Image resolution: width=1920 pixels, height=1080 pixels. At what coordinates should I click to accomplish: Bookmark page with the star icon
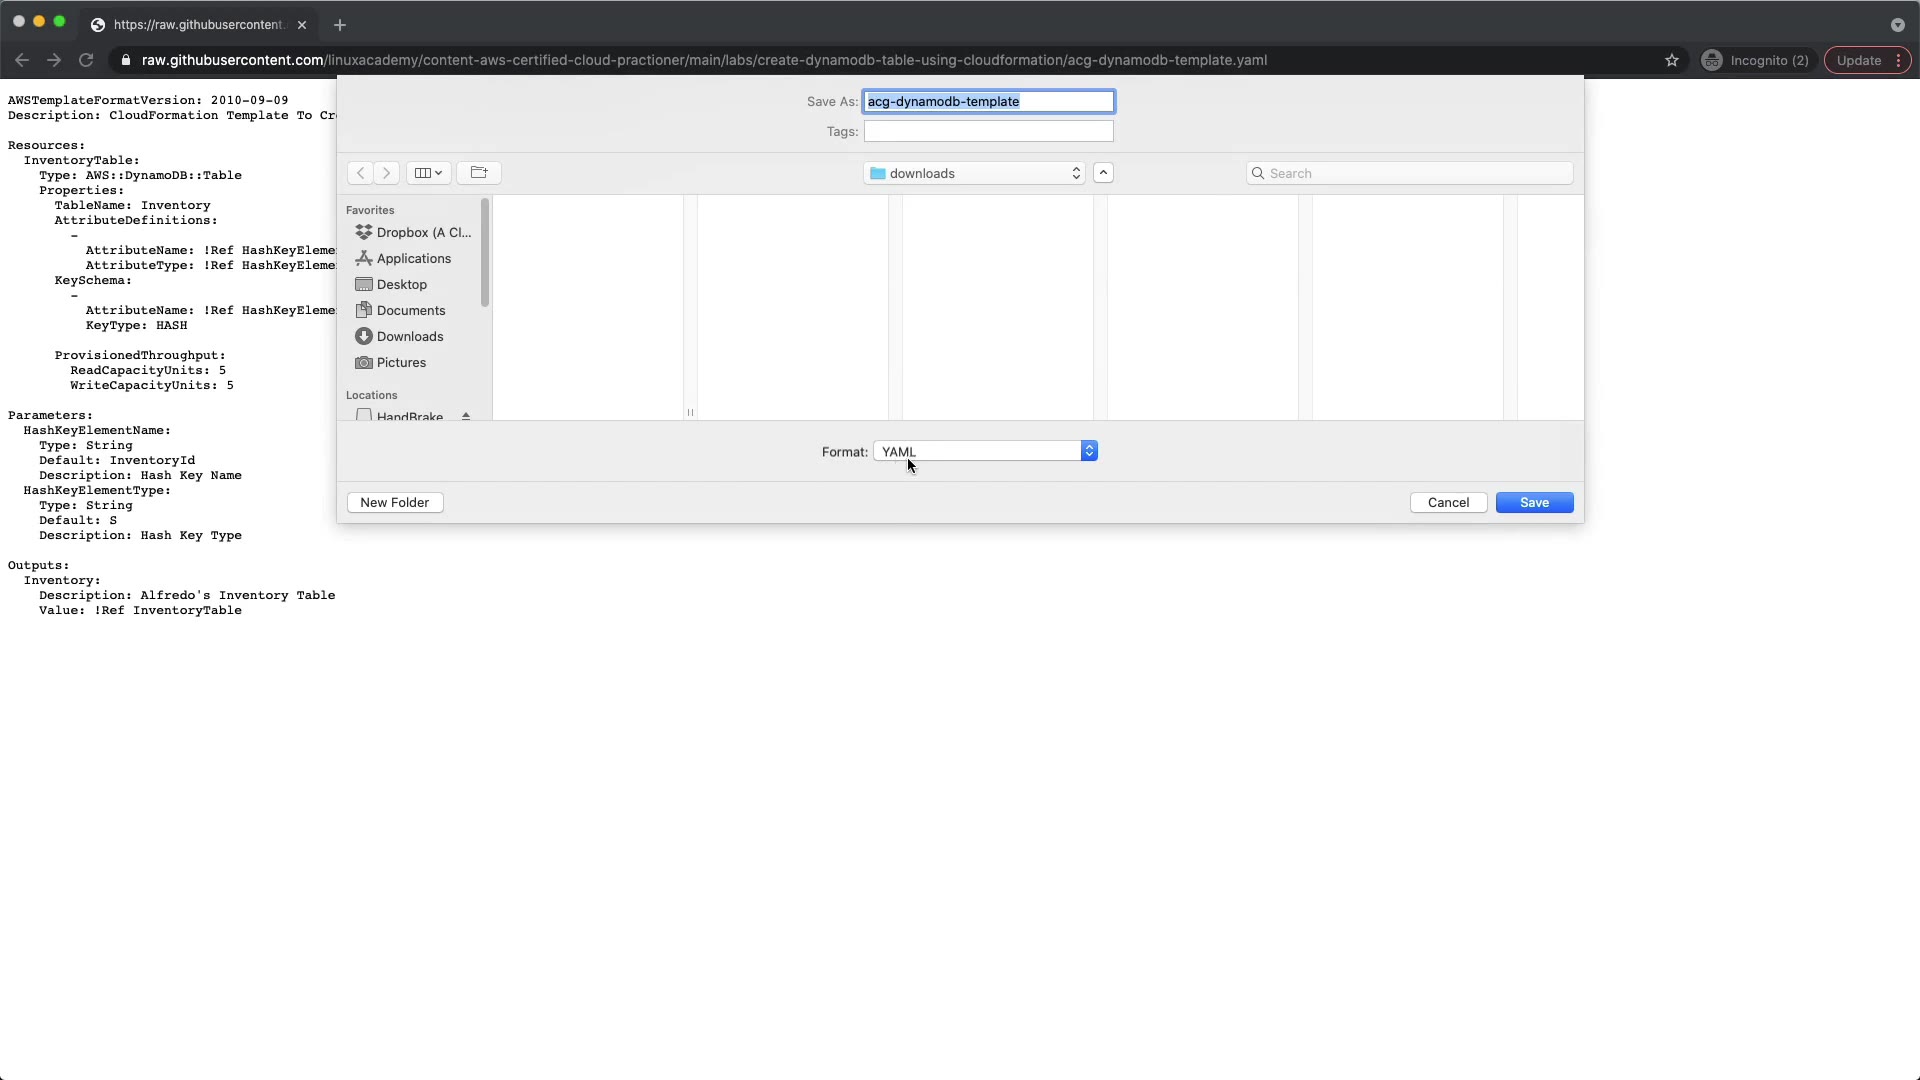1672,60
